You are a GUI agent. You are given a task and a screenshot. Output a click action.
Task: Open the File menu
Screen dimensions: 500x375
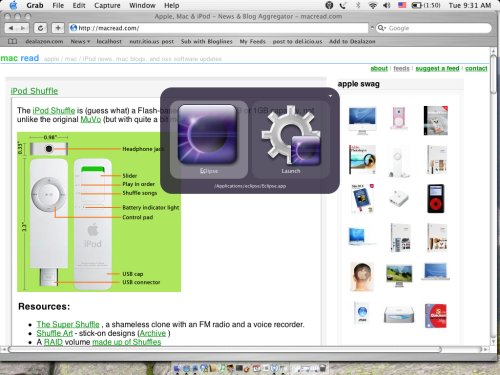coord(58,5)
